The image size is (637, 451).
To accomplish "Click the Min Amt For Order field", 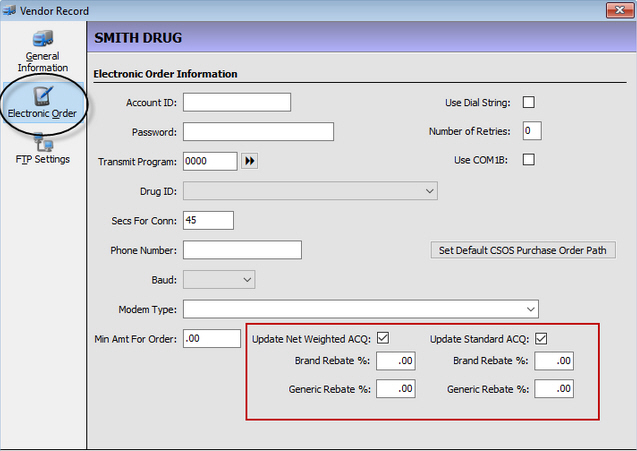I will (212, 338).
